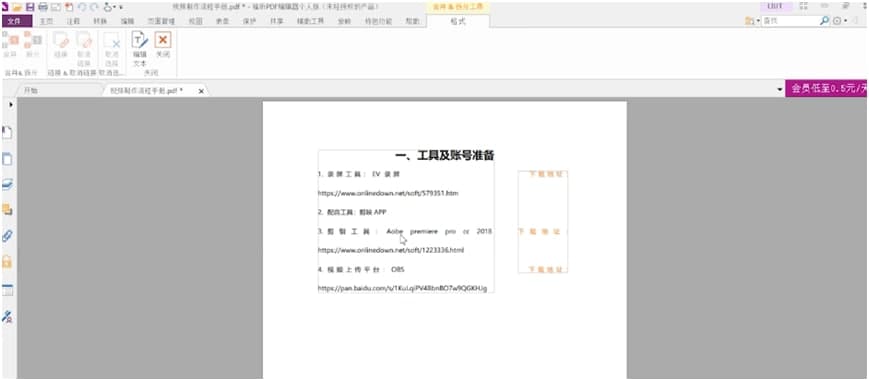The image size is (869, 381).
Task: Click the heading 一、工具及账号准备
Action: coord(444,156)
